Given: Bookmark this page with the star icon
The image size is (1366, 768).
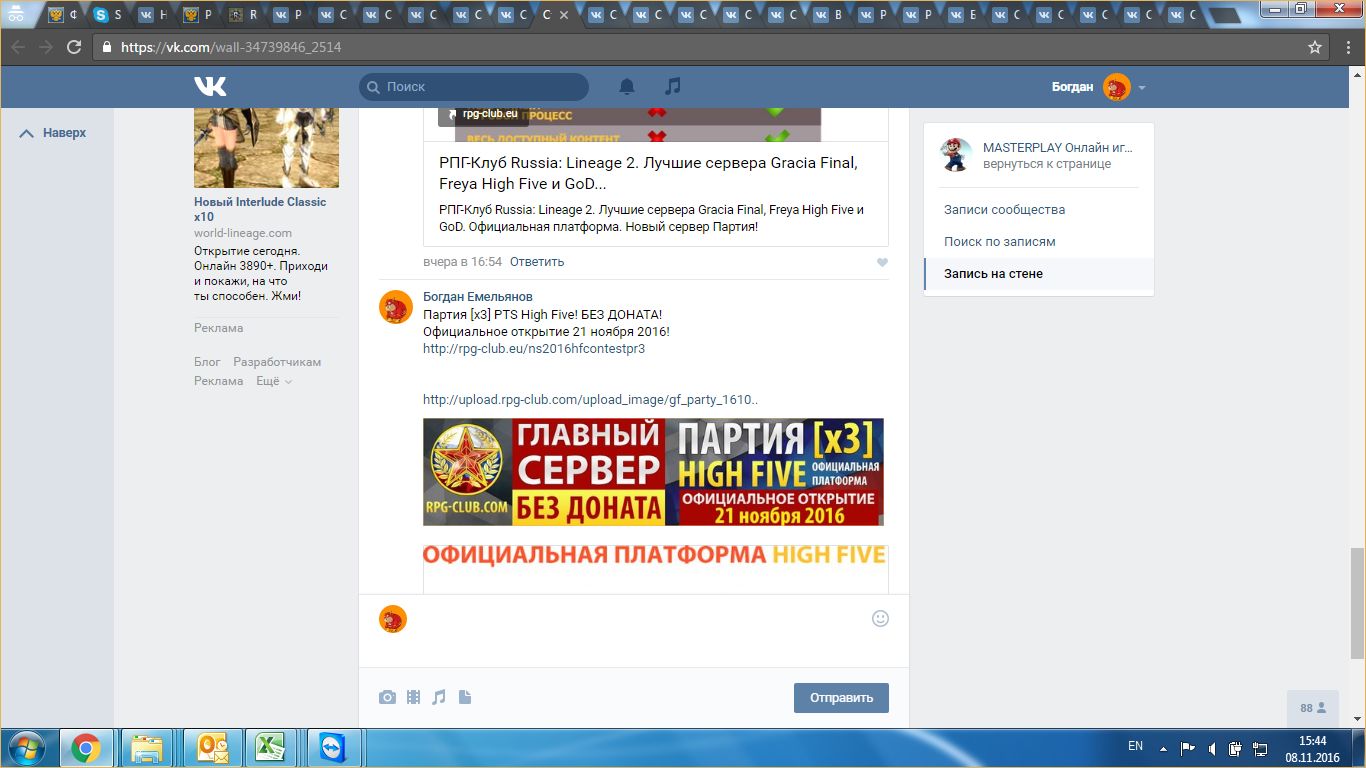Looking at the screenshot, I should pos(1315,47).
